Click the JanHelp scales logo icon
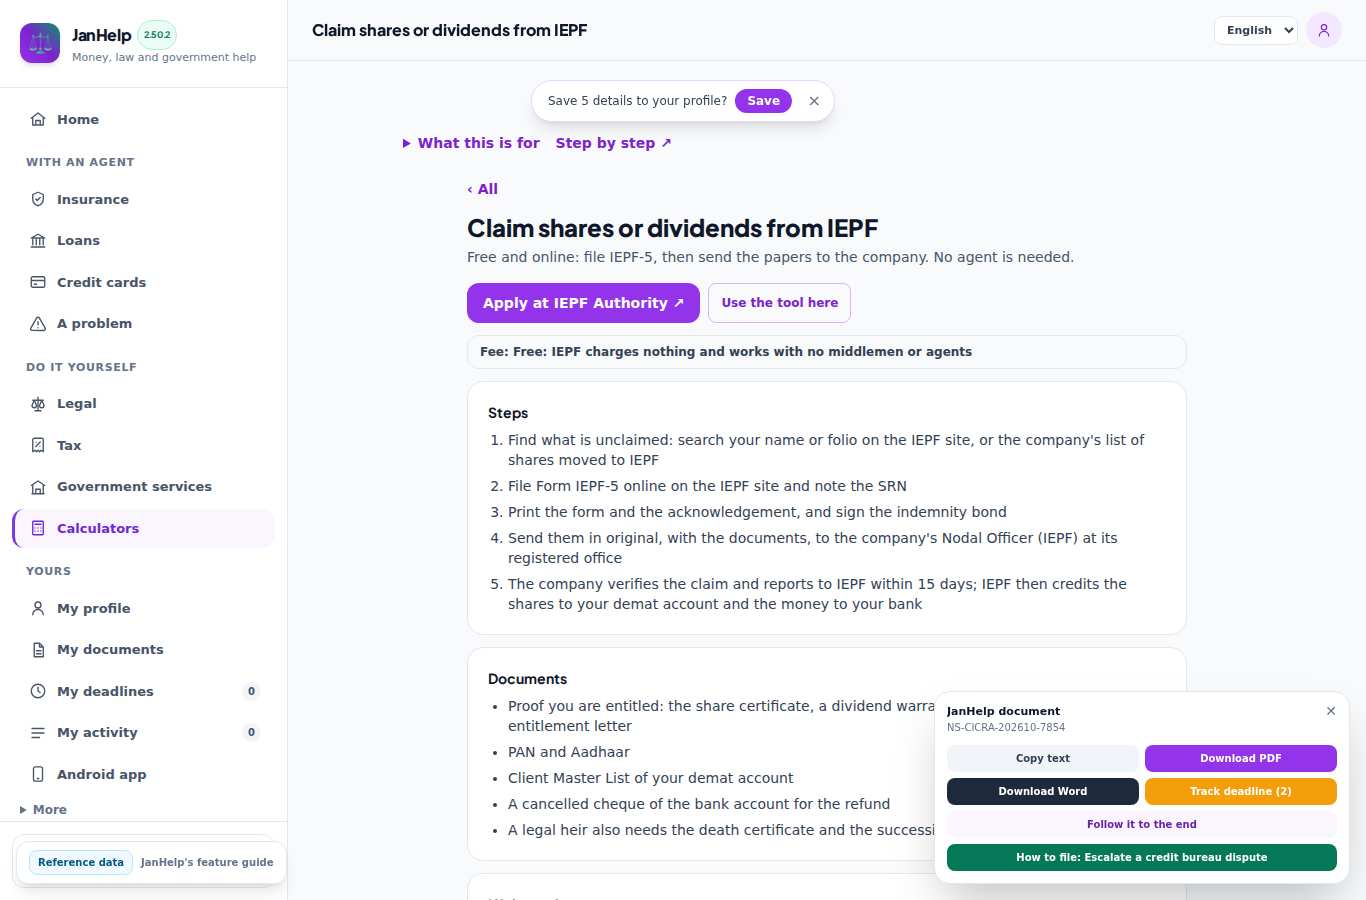Screen dimensions: 1366x900 point(40,43)
